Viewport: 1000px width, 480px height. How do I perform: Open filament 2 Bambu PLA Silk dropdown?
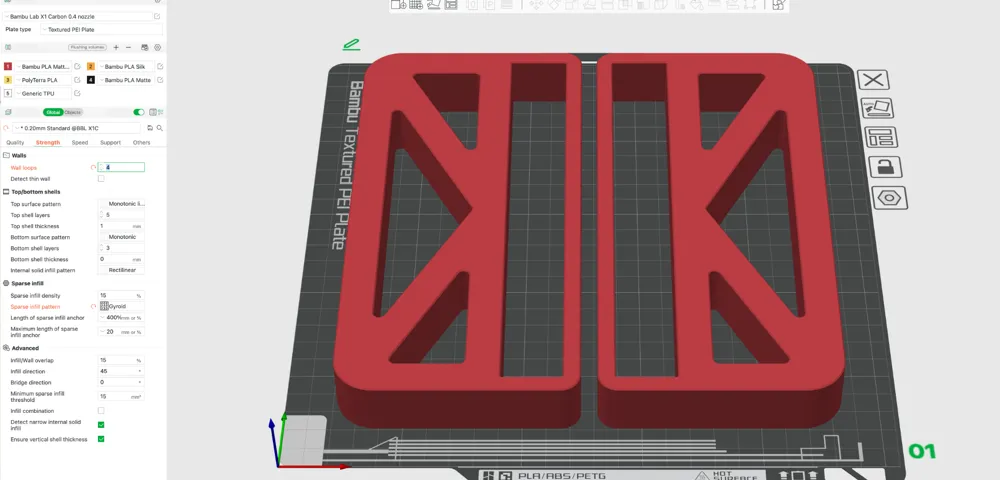pyautogui.click(x=125, y=66)
